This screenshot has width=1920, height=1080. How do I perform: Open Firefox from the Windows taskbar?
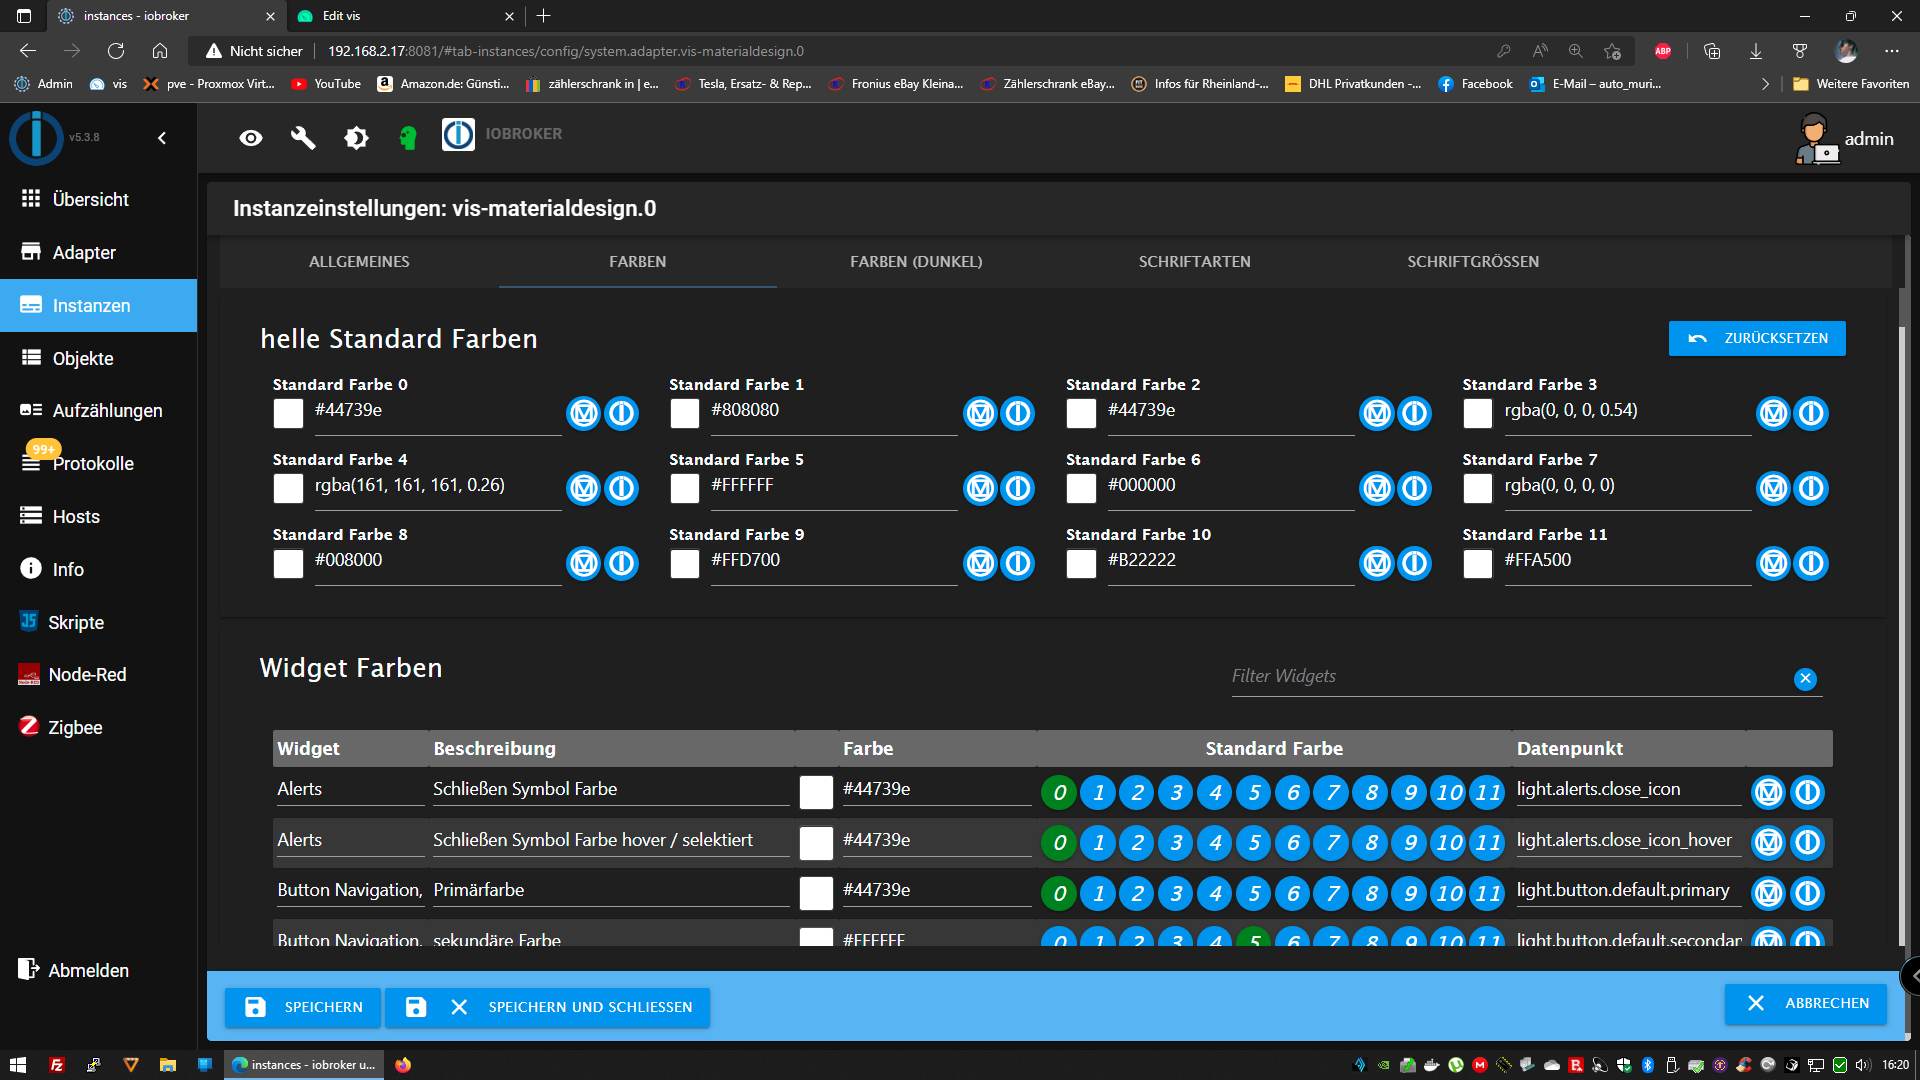coord(403,1065)
